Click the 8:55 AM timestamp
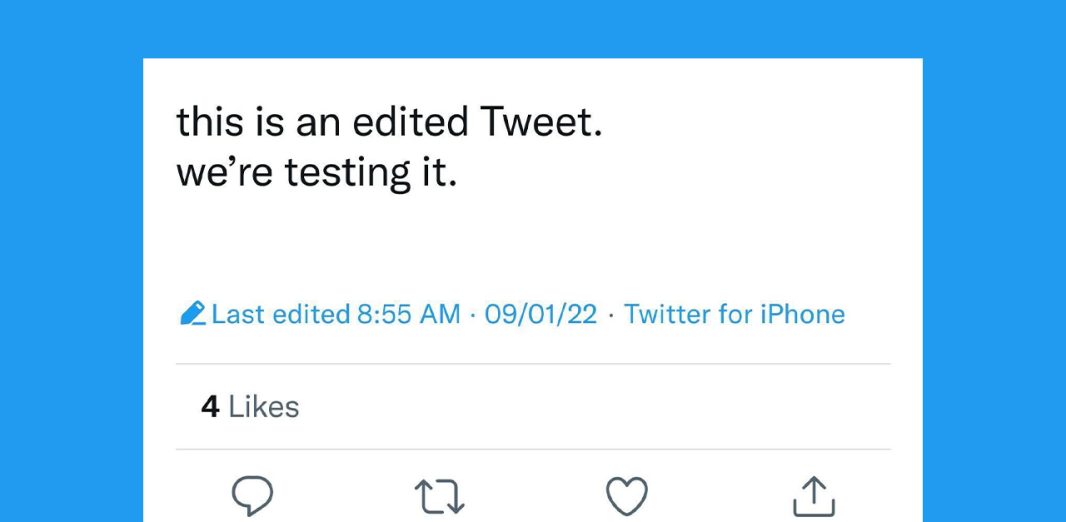 pos(408,314)
